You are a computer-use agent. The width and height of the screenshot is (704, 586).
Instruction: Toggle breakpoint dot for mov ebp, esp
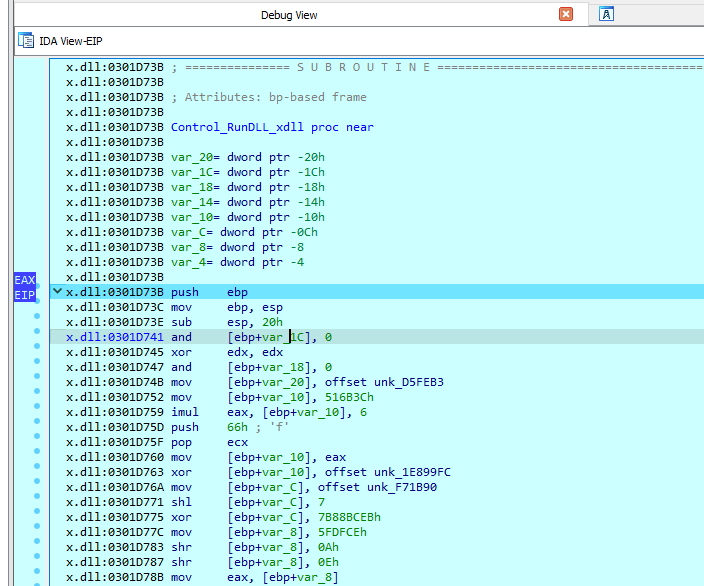pos(37,316)
